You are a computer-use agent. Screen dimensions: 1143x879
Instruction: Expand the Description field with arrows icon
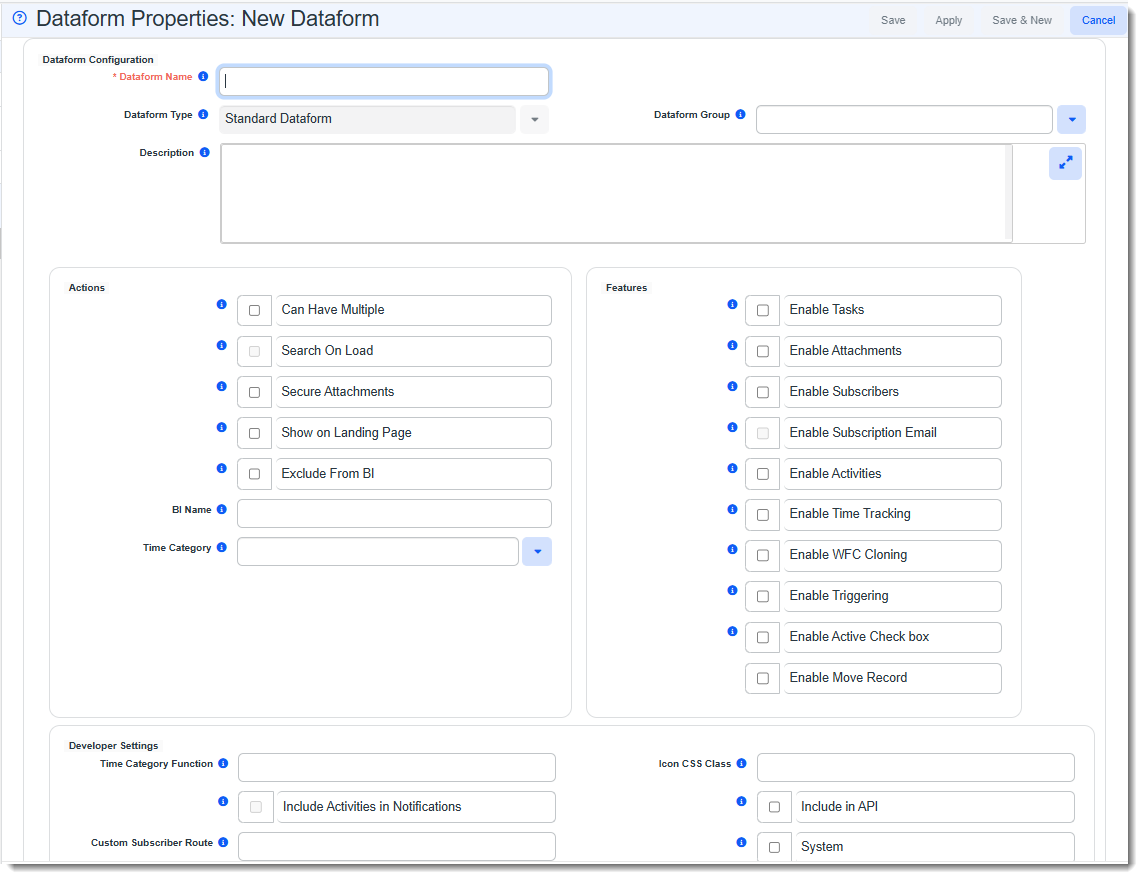tap(1065, 163)
